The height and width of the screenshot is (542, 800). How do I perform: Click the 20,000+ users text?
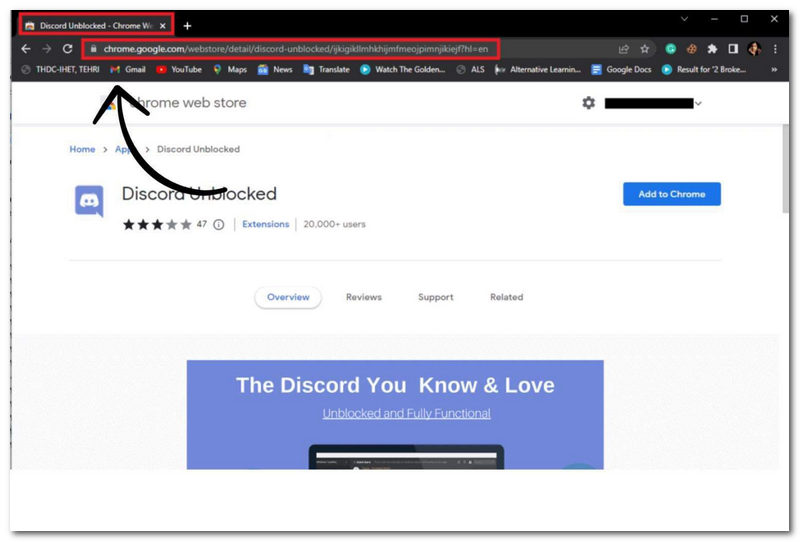point(334,224)
